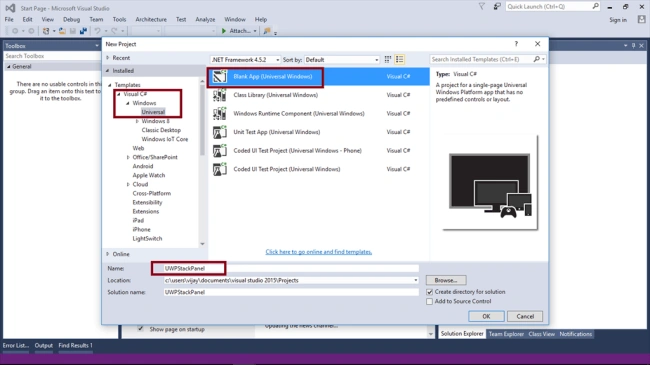Select Coded UI Test Project Phone icon
Viewport: 650px width, 365px height.
(220, 151)
